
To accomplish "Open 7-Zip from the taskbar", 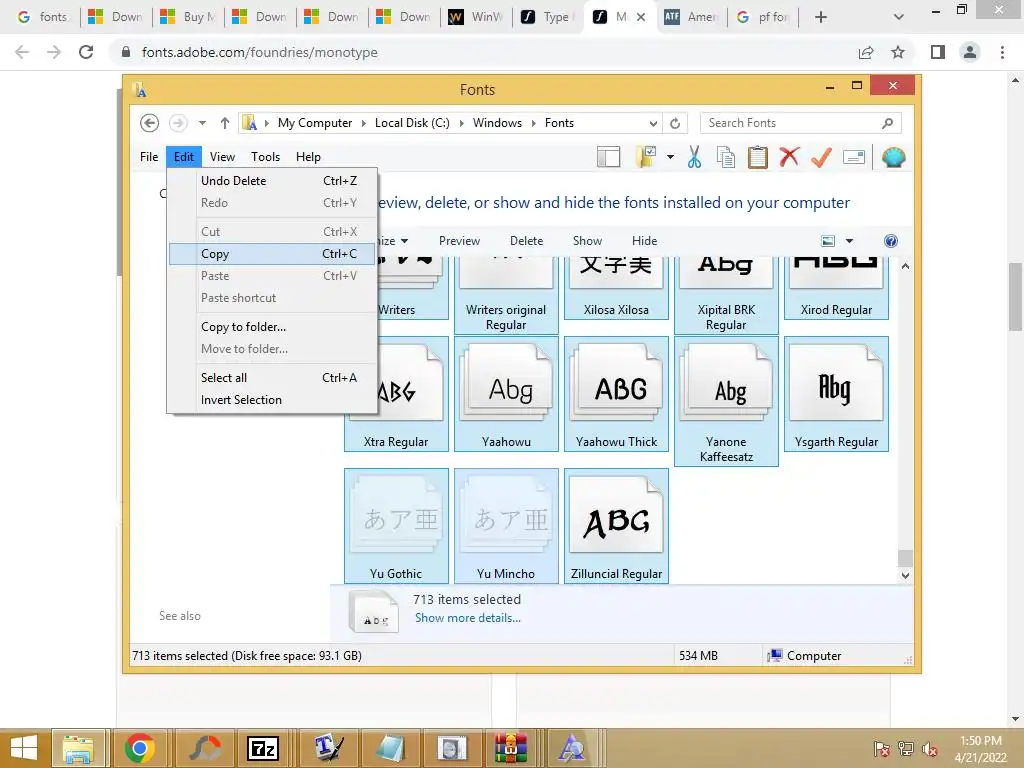I will tap(263, 748).
